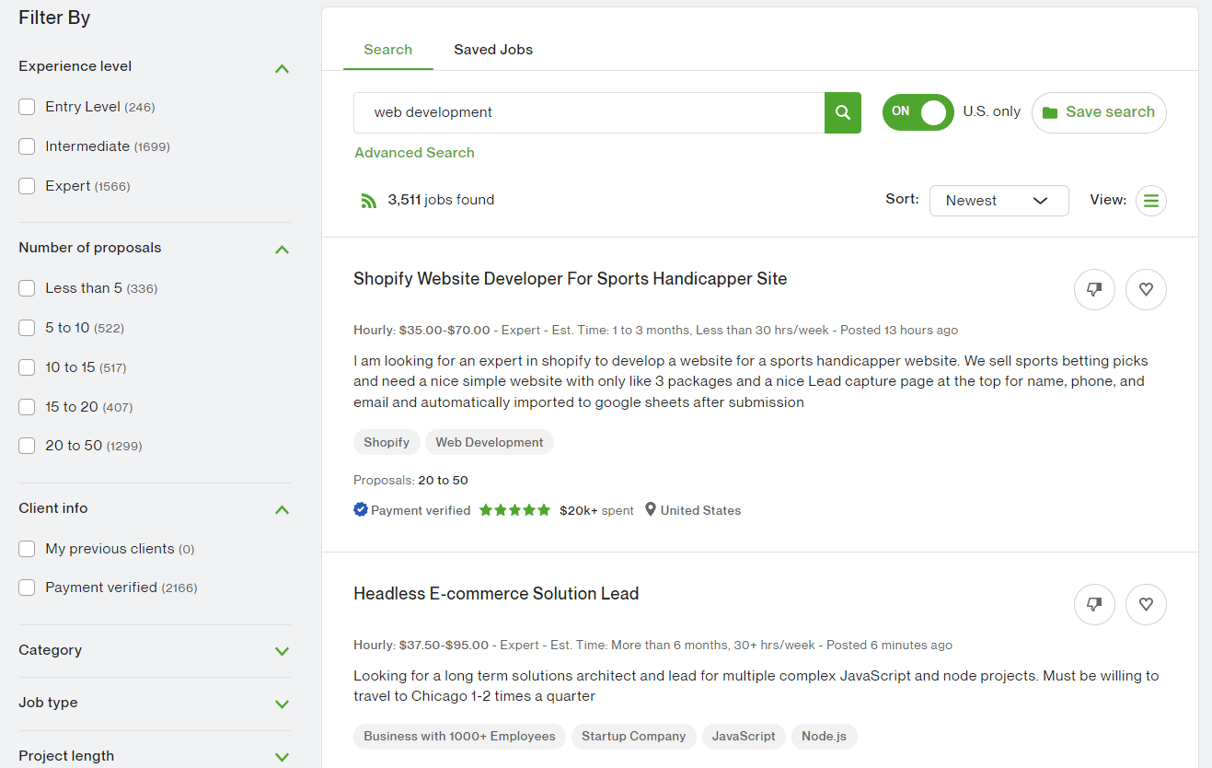Screen dimensions: 1212x768
Task: Enable the Payment verified client filter
Action: coord(26,587)
